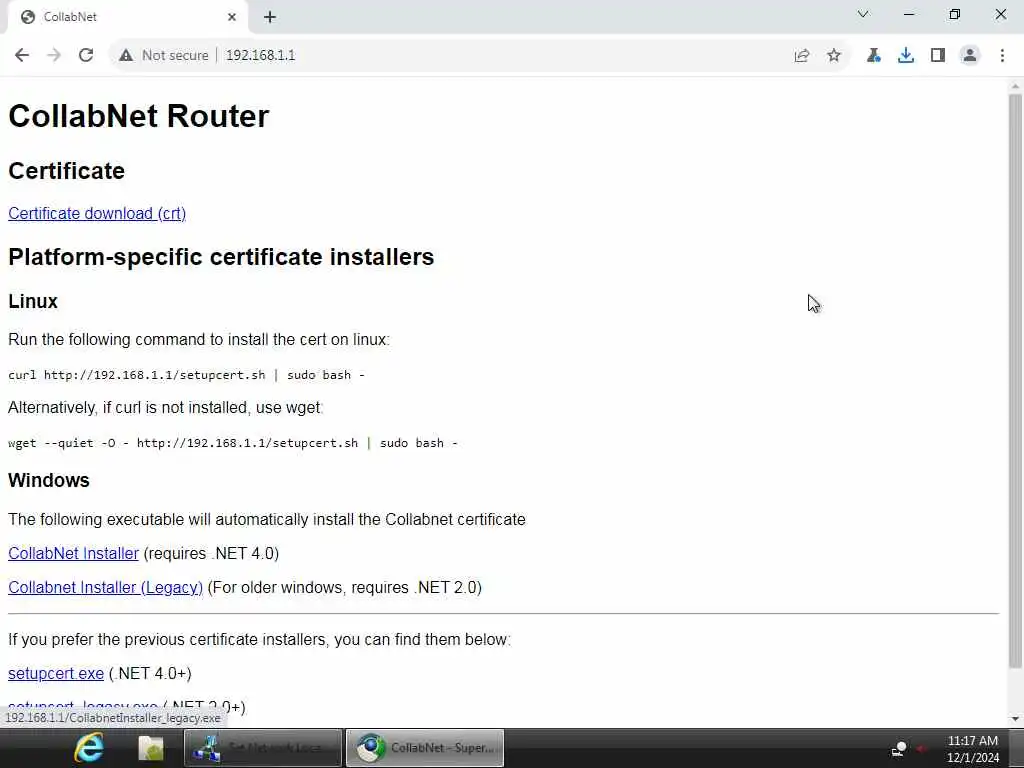Share this page icon in address bar
Image resolution: width=1024 pixels, height=768 pixels.
[x=802, y=56]
